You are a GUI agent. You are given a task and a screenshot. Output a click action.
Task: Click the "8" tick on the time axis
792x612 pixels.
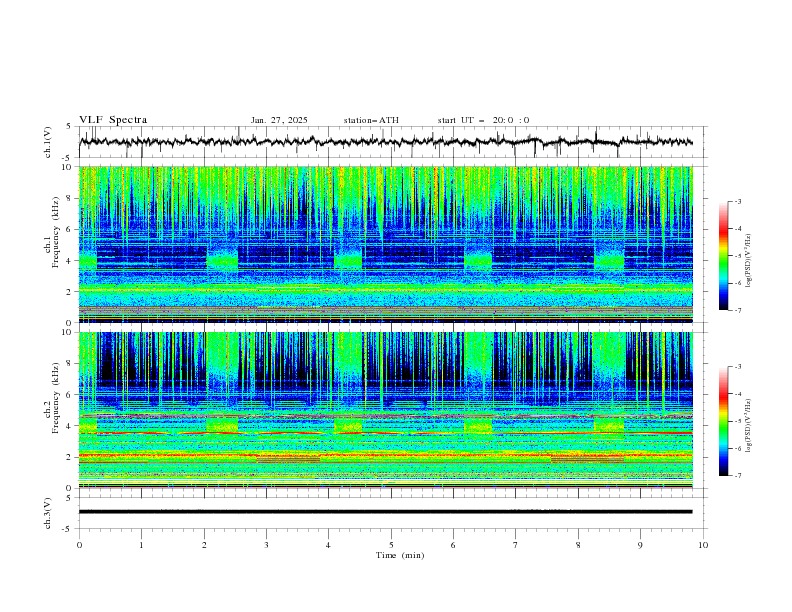coord(578,545)
